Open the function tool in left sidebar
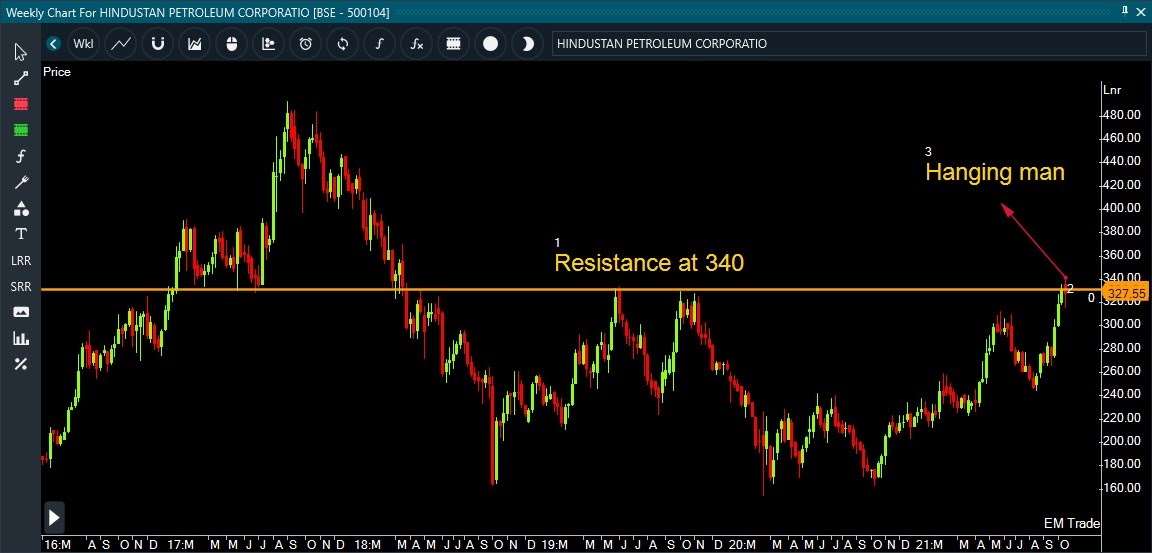Viewport: 1152px width, 553px height. [21, 156]
